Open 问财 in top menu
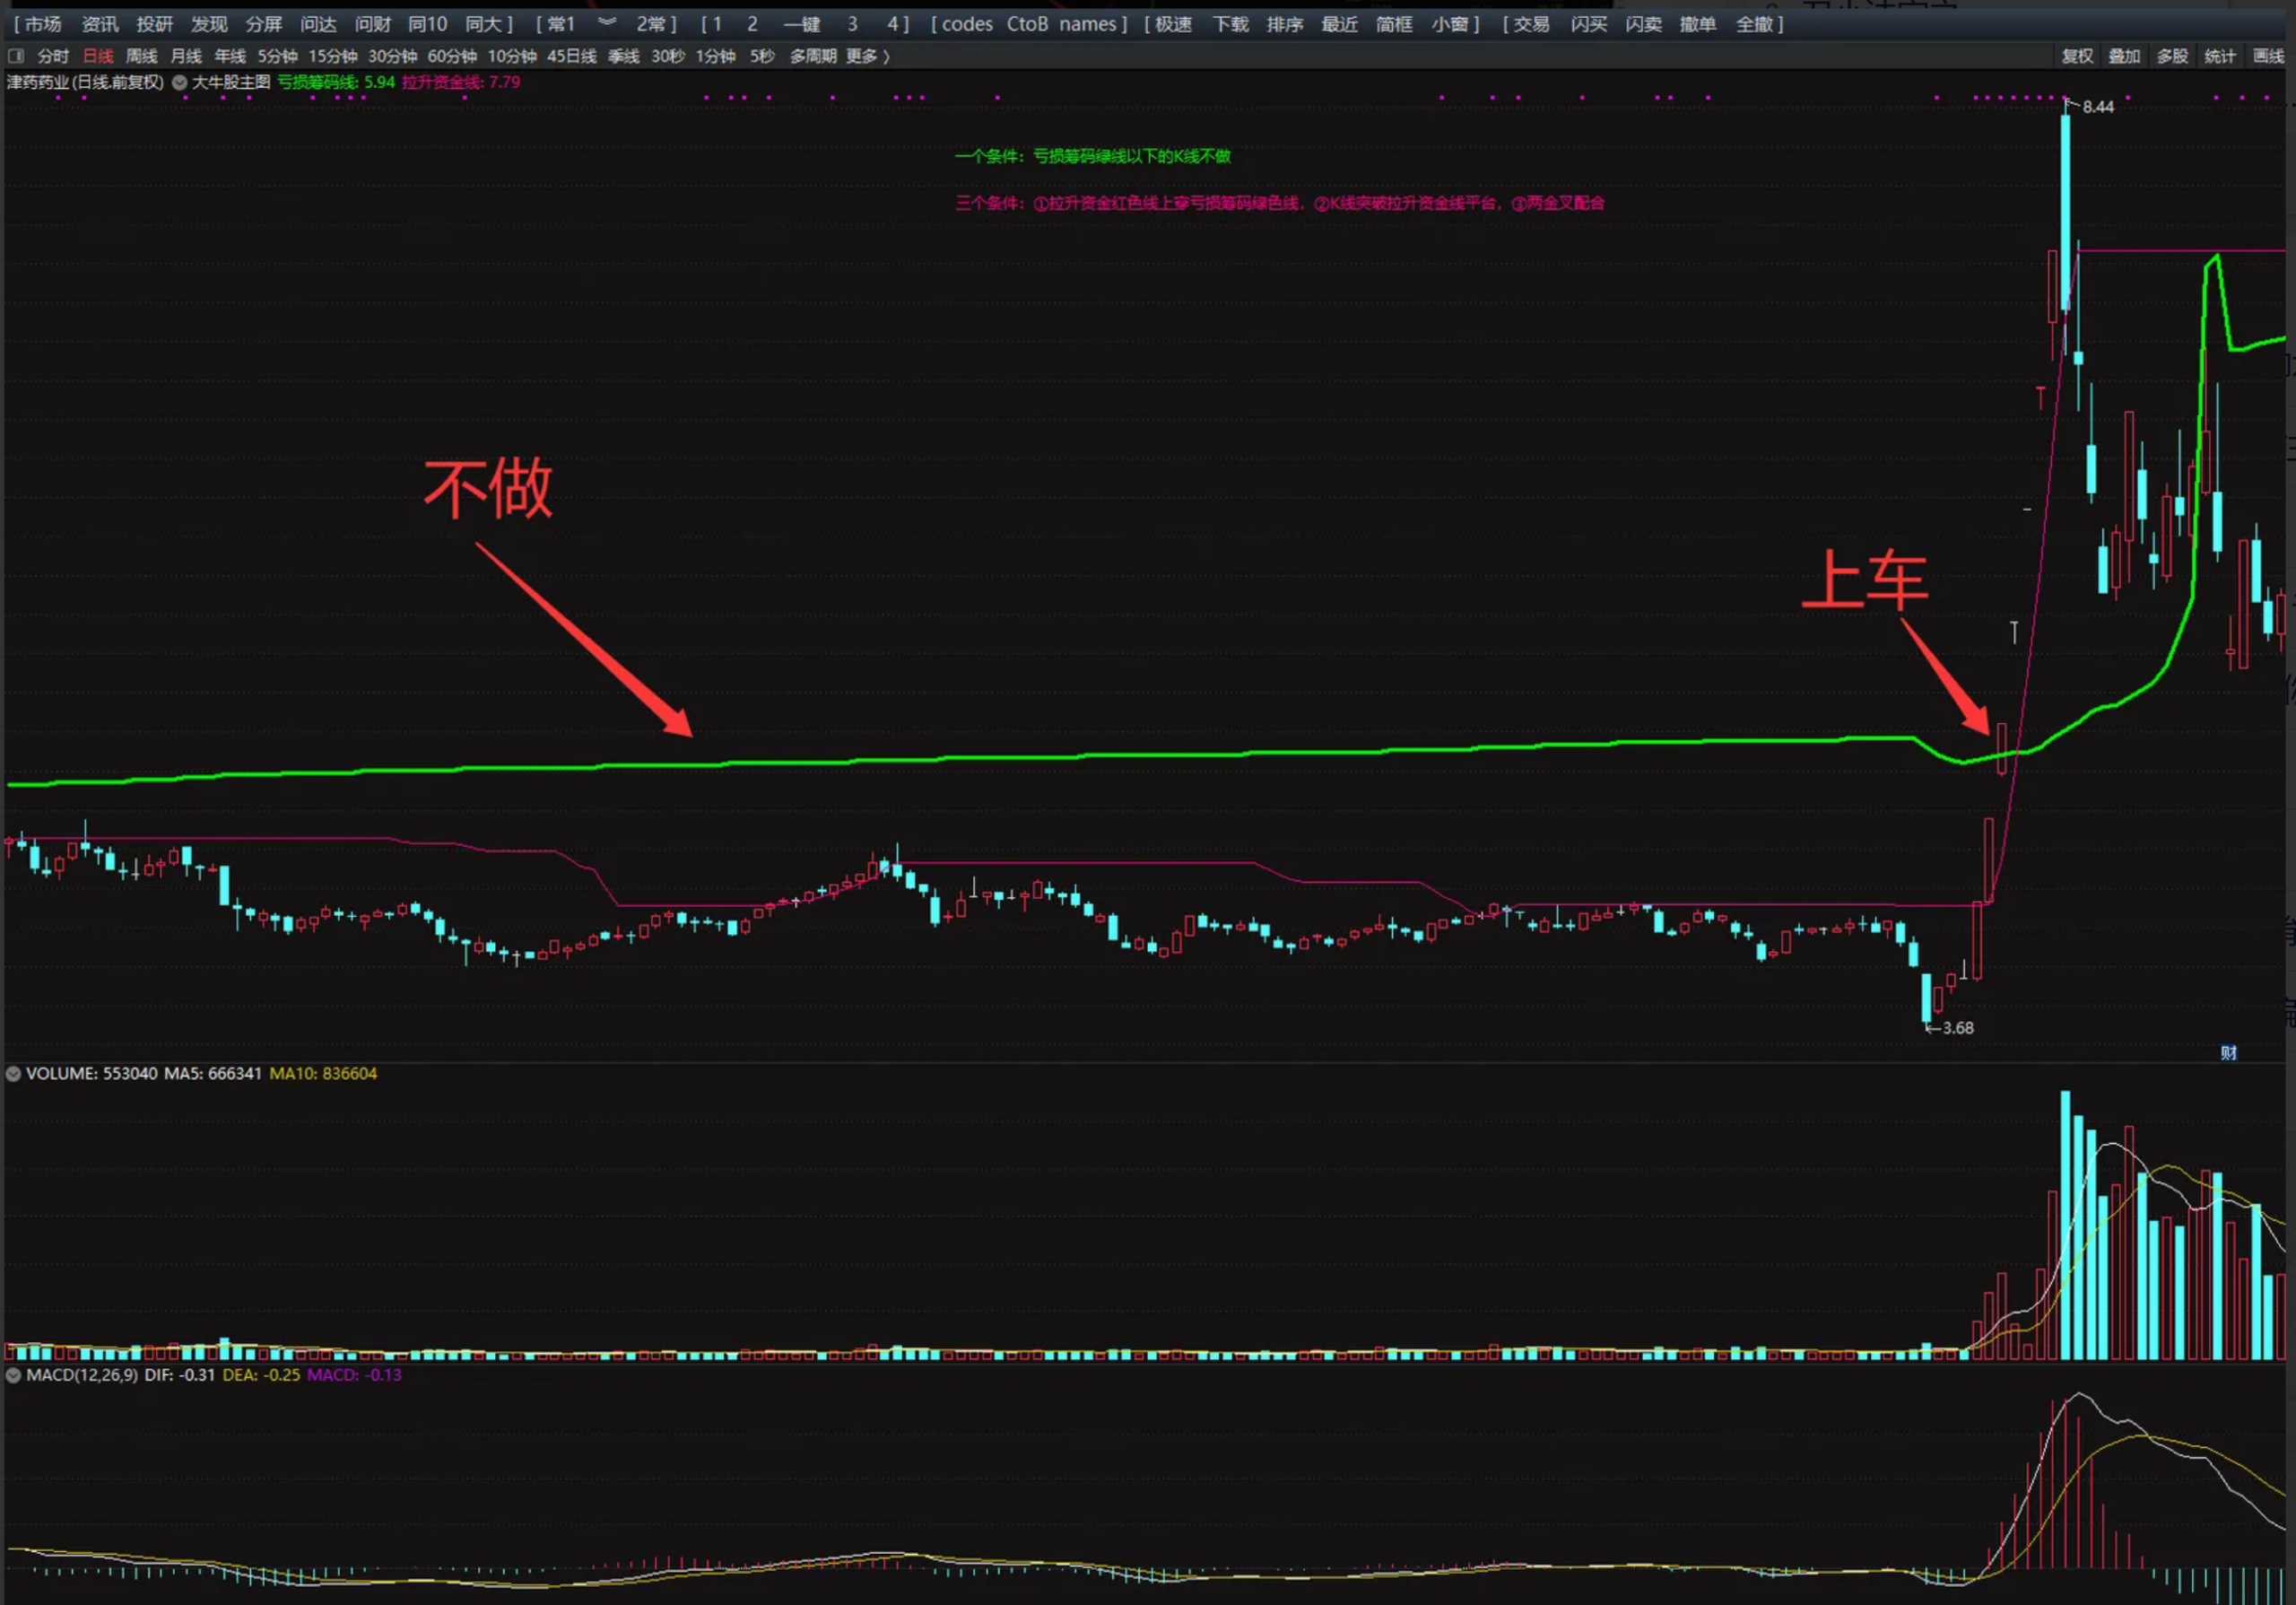The image size is (2296, 1605). point(373,24)
